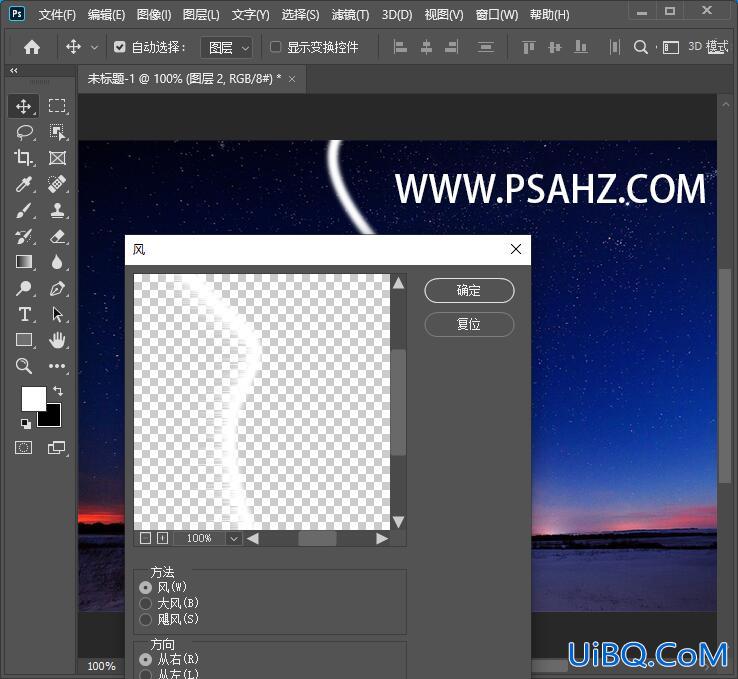
Task: Confirm the Wind filter with 确定
Action: coord(469,291)
